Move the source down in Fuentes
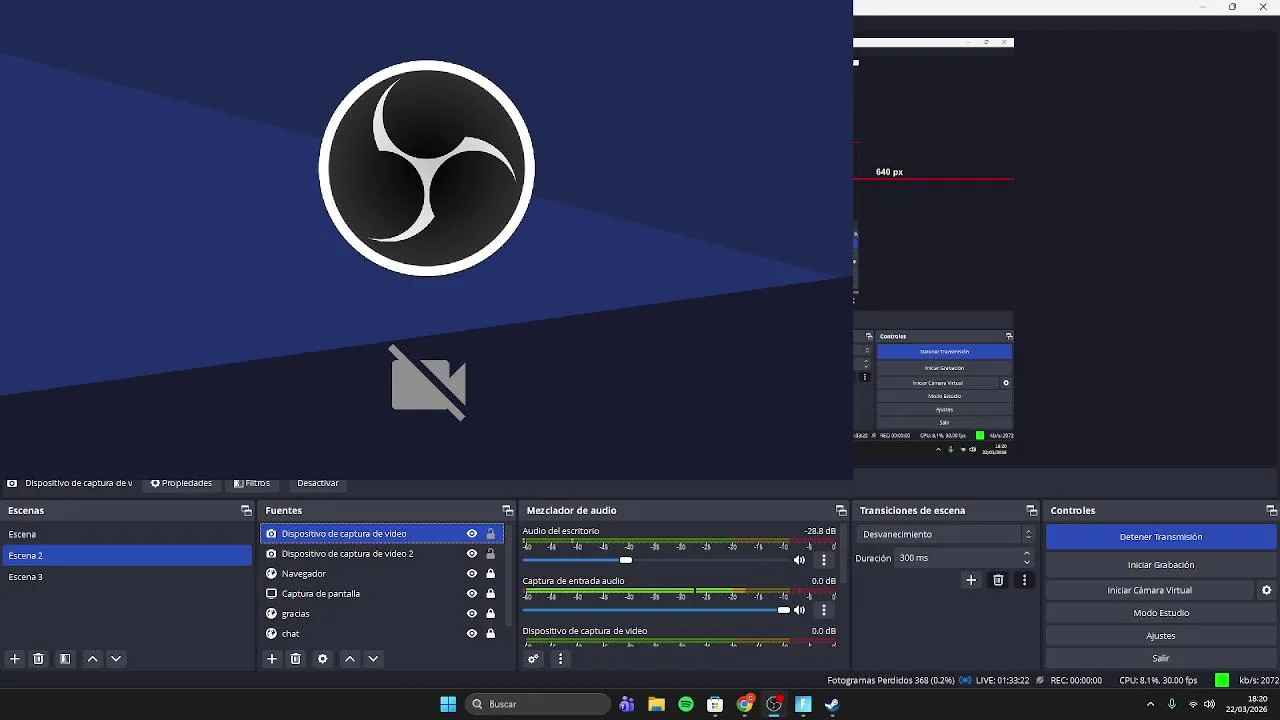This screenshot has height=720, width=1280. click(x=373, y=659)
